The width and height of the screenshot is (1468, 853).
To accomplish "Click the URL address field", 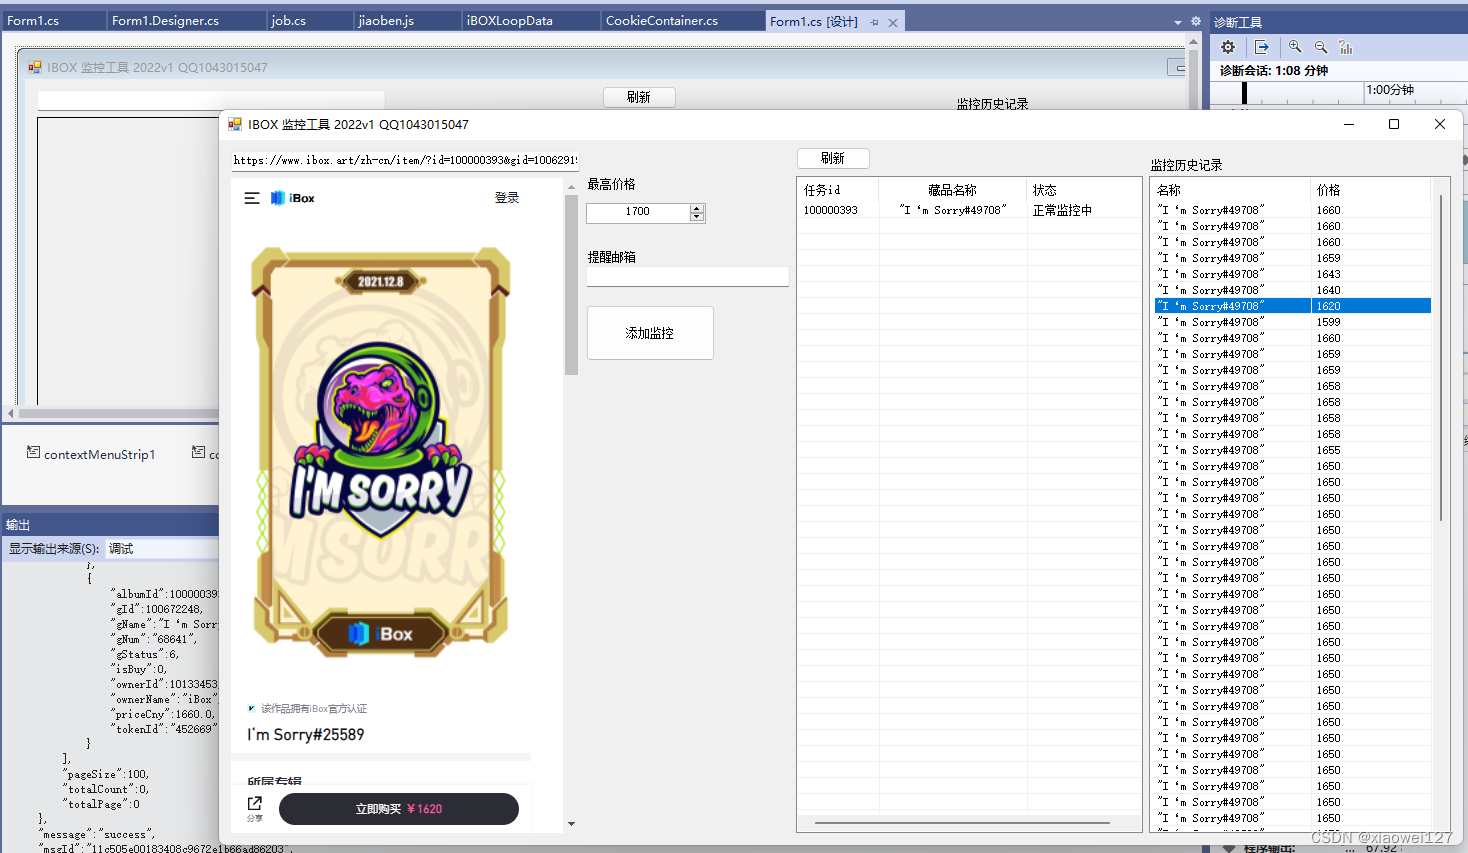I will (x=405, y=160).
